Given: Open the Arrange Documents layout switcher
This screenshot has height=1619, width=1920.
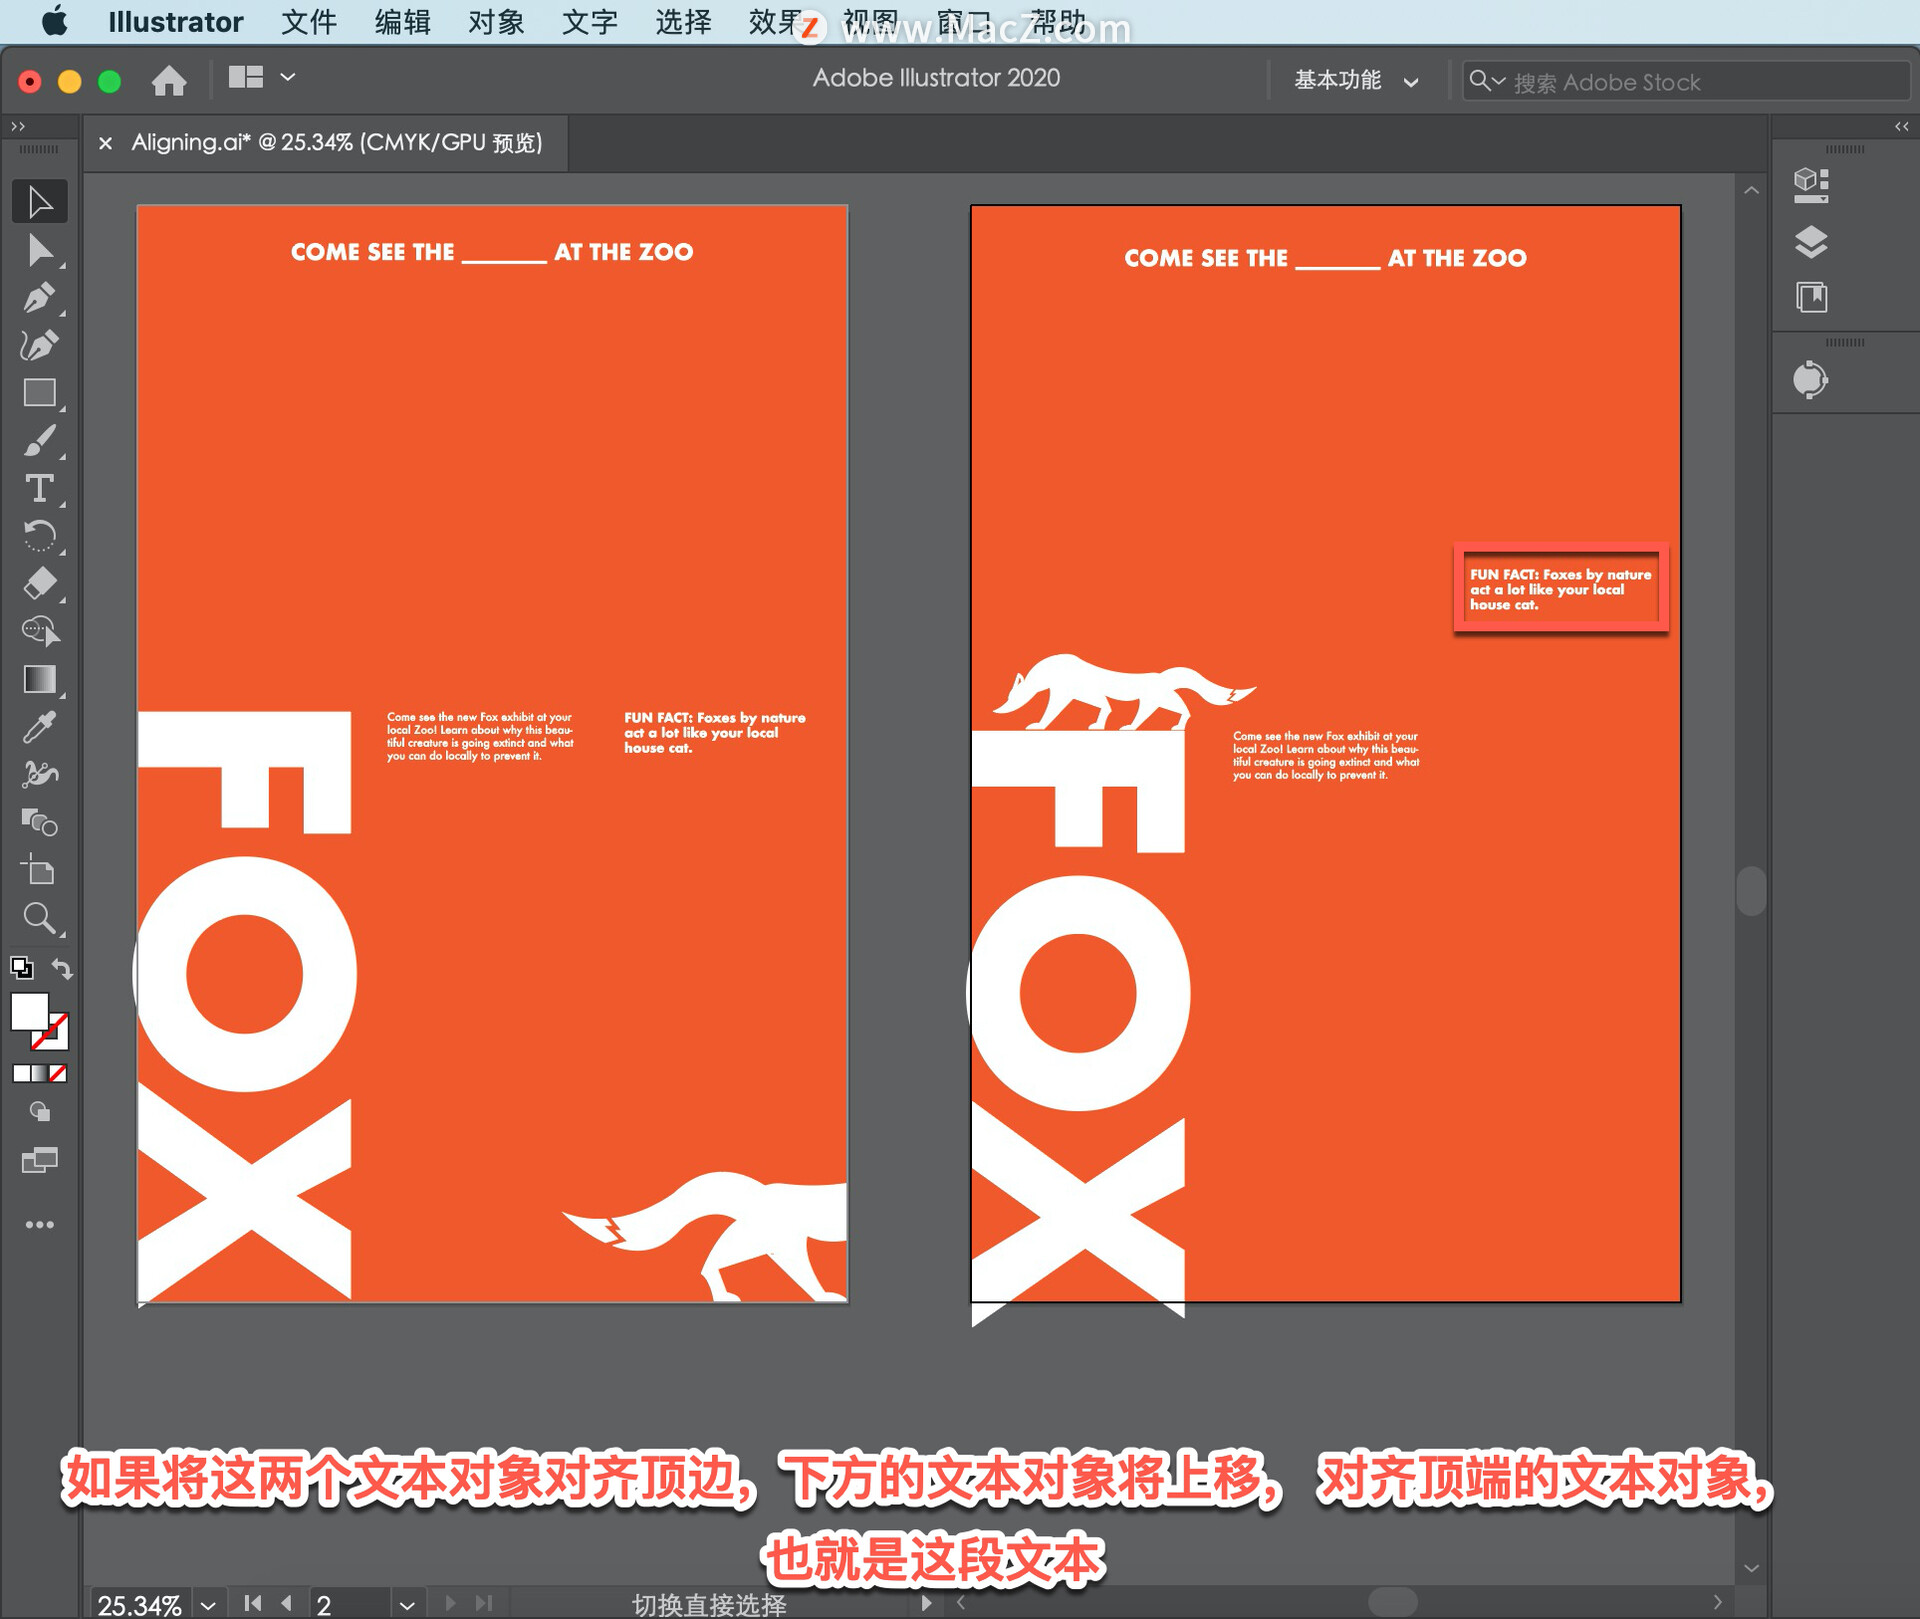Looking at the screenshot, I should point(261,77).
